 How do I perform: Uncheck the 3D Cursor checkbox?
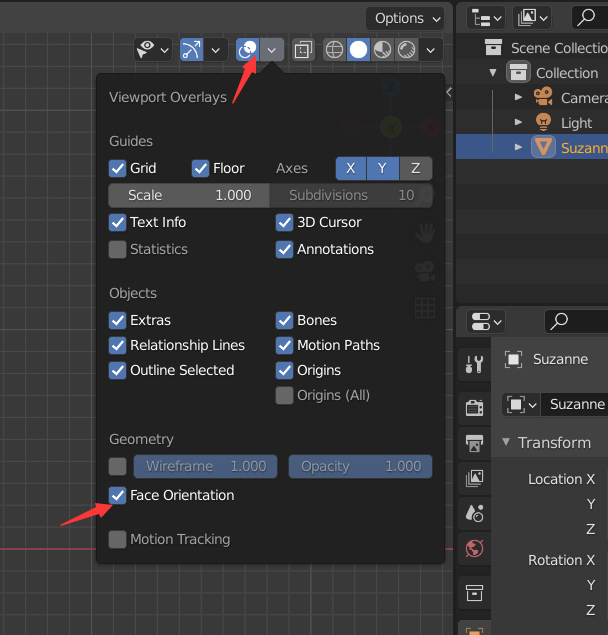(x=284, y=222)
